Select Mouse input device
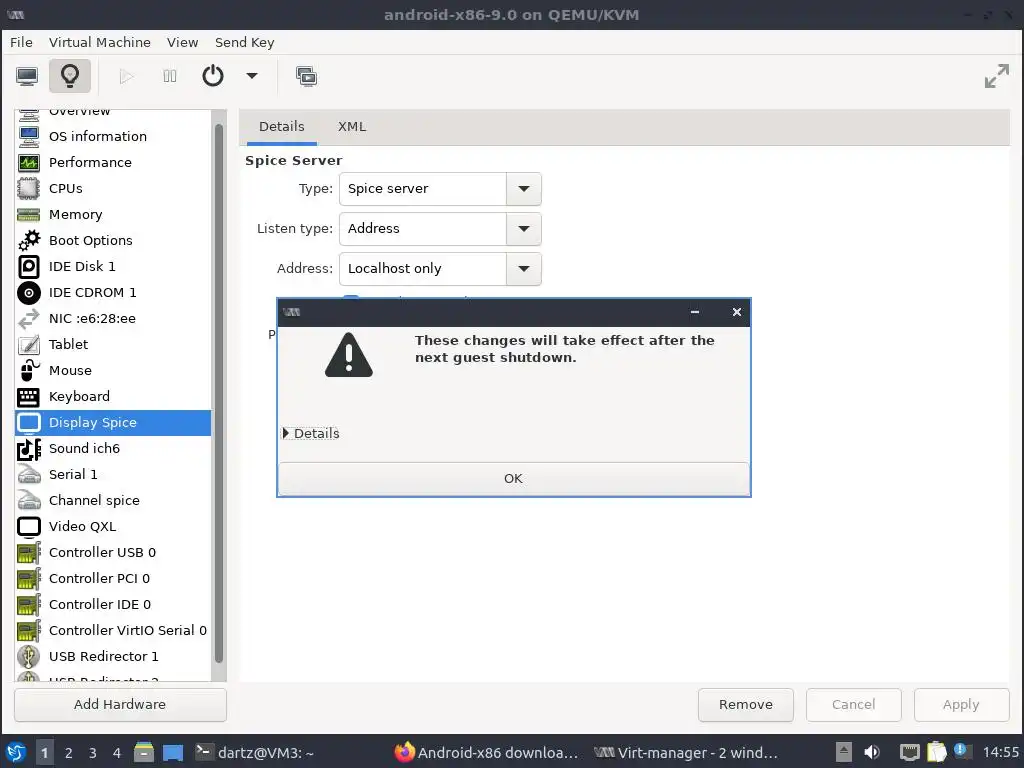The width and height of the screenshot is (1024, 768). pos(113,370)
